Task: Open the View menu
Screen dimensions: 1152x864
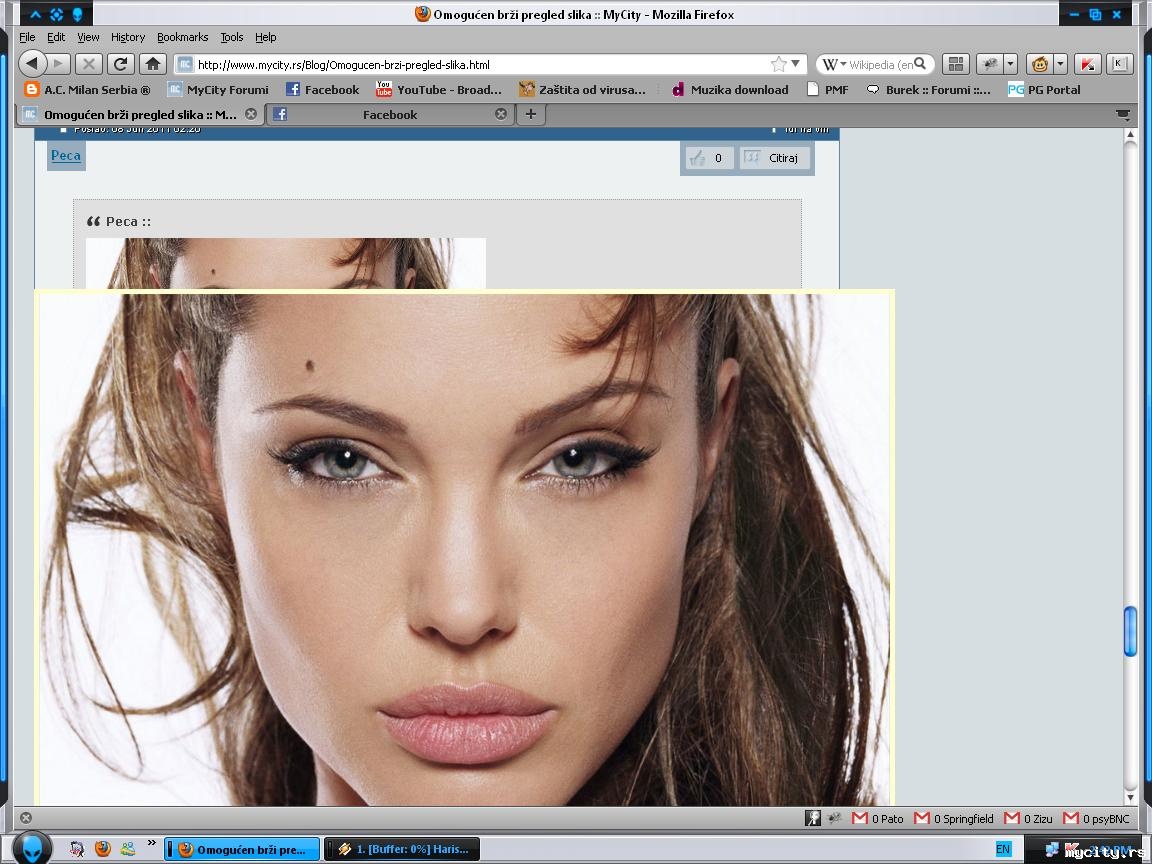Action: [x=88, y=37]
